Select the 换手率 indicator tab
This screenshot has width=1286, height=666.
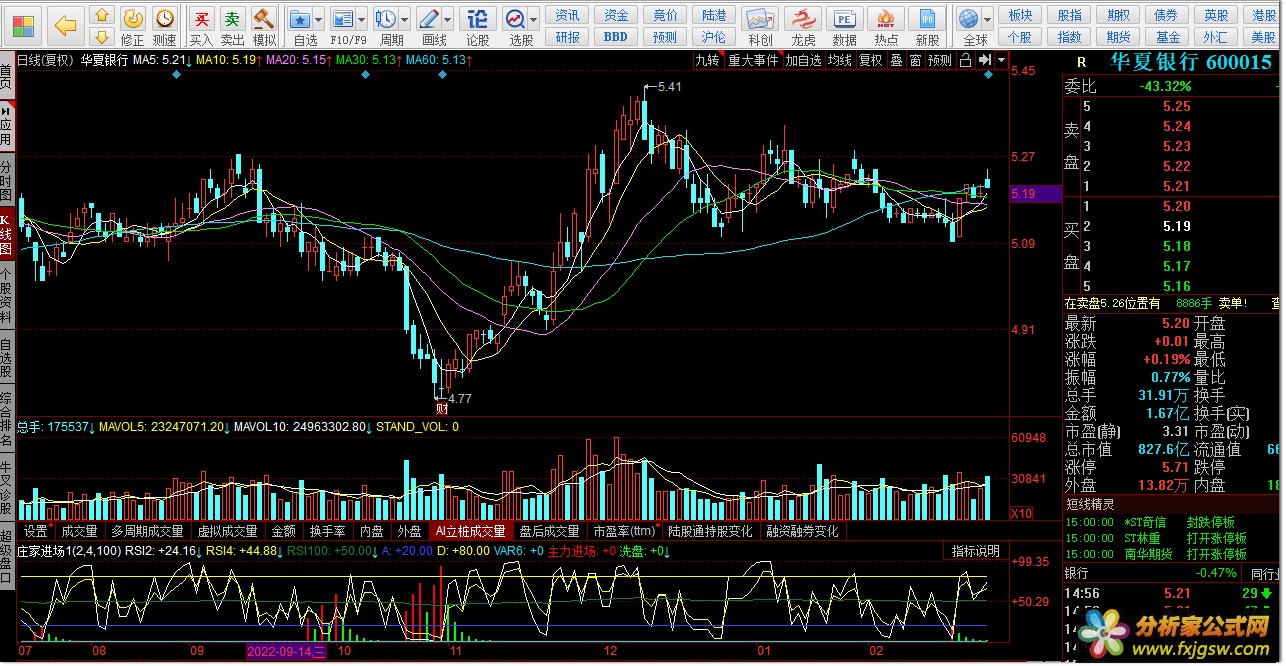point(327,531)
